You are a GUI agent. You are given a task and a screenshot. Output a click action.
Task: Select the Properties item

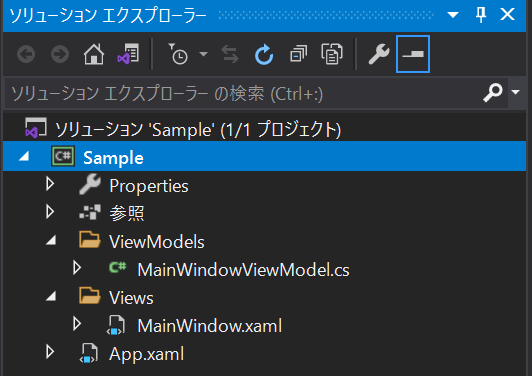click(x=149, y=186)
